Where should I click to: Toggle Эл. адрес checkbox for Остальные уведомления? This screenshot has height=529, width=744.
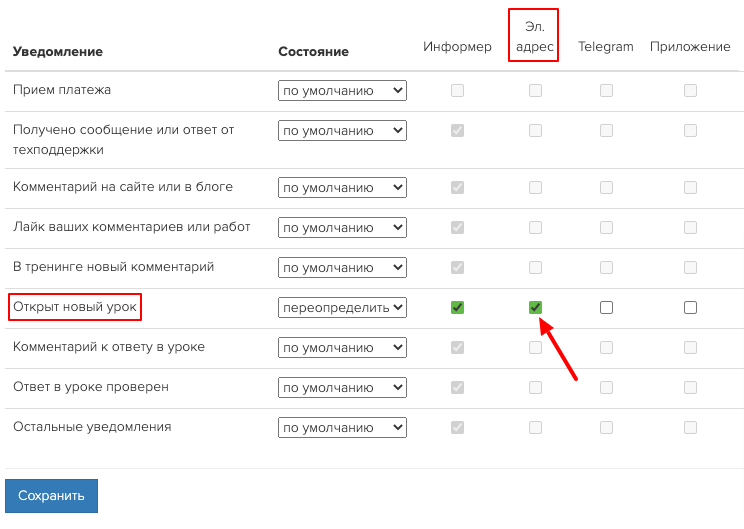pyautogui.click(x=535, y=427)
